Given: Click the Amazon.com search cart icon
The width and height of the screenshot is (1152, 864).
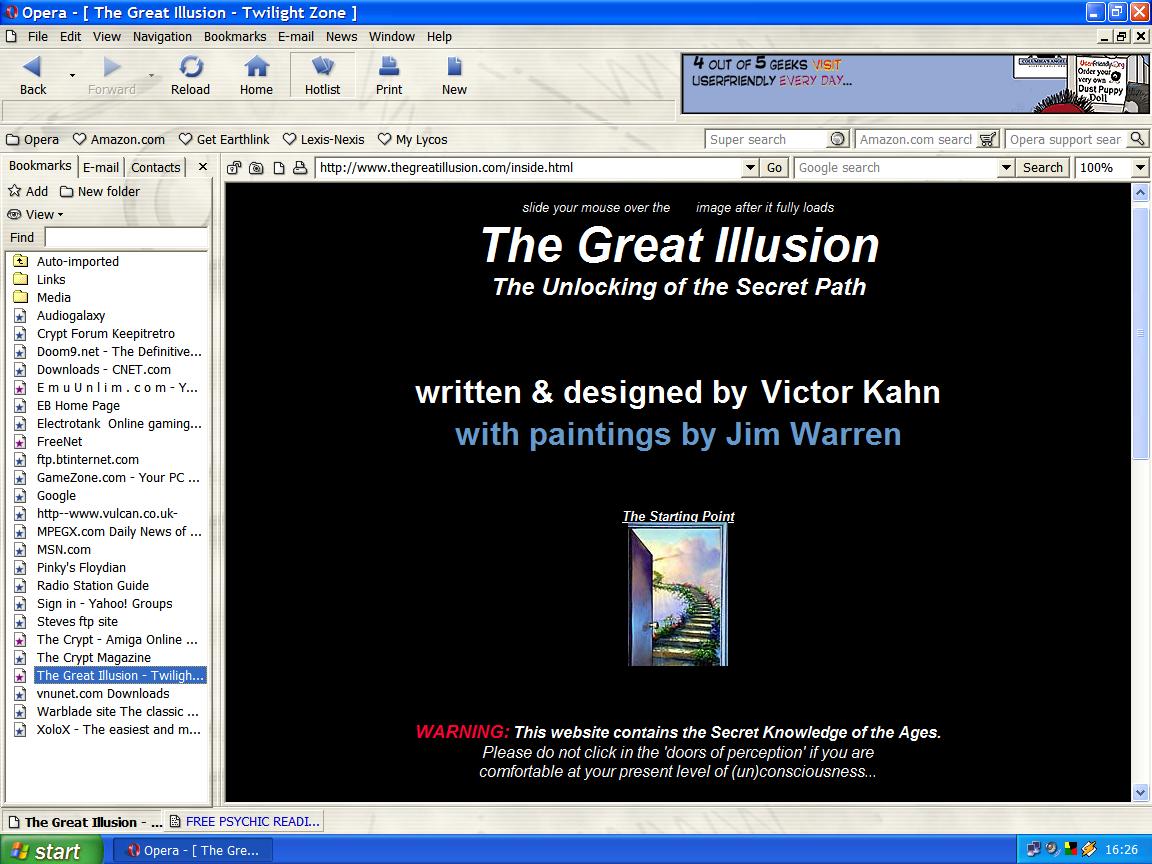Looking at the screenshot, I should click(x=988, y=140).
